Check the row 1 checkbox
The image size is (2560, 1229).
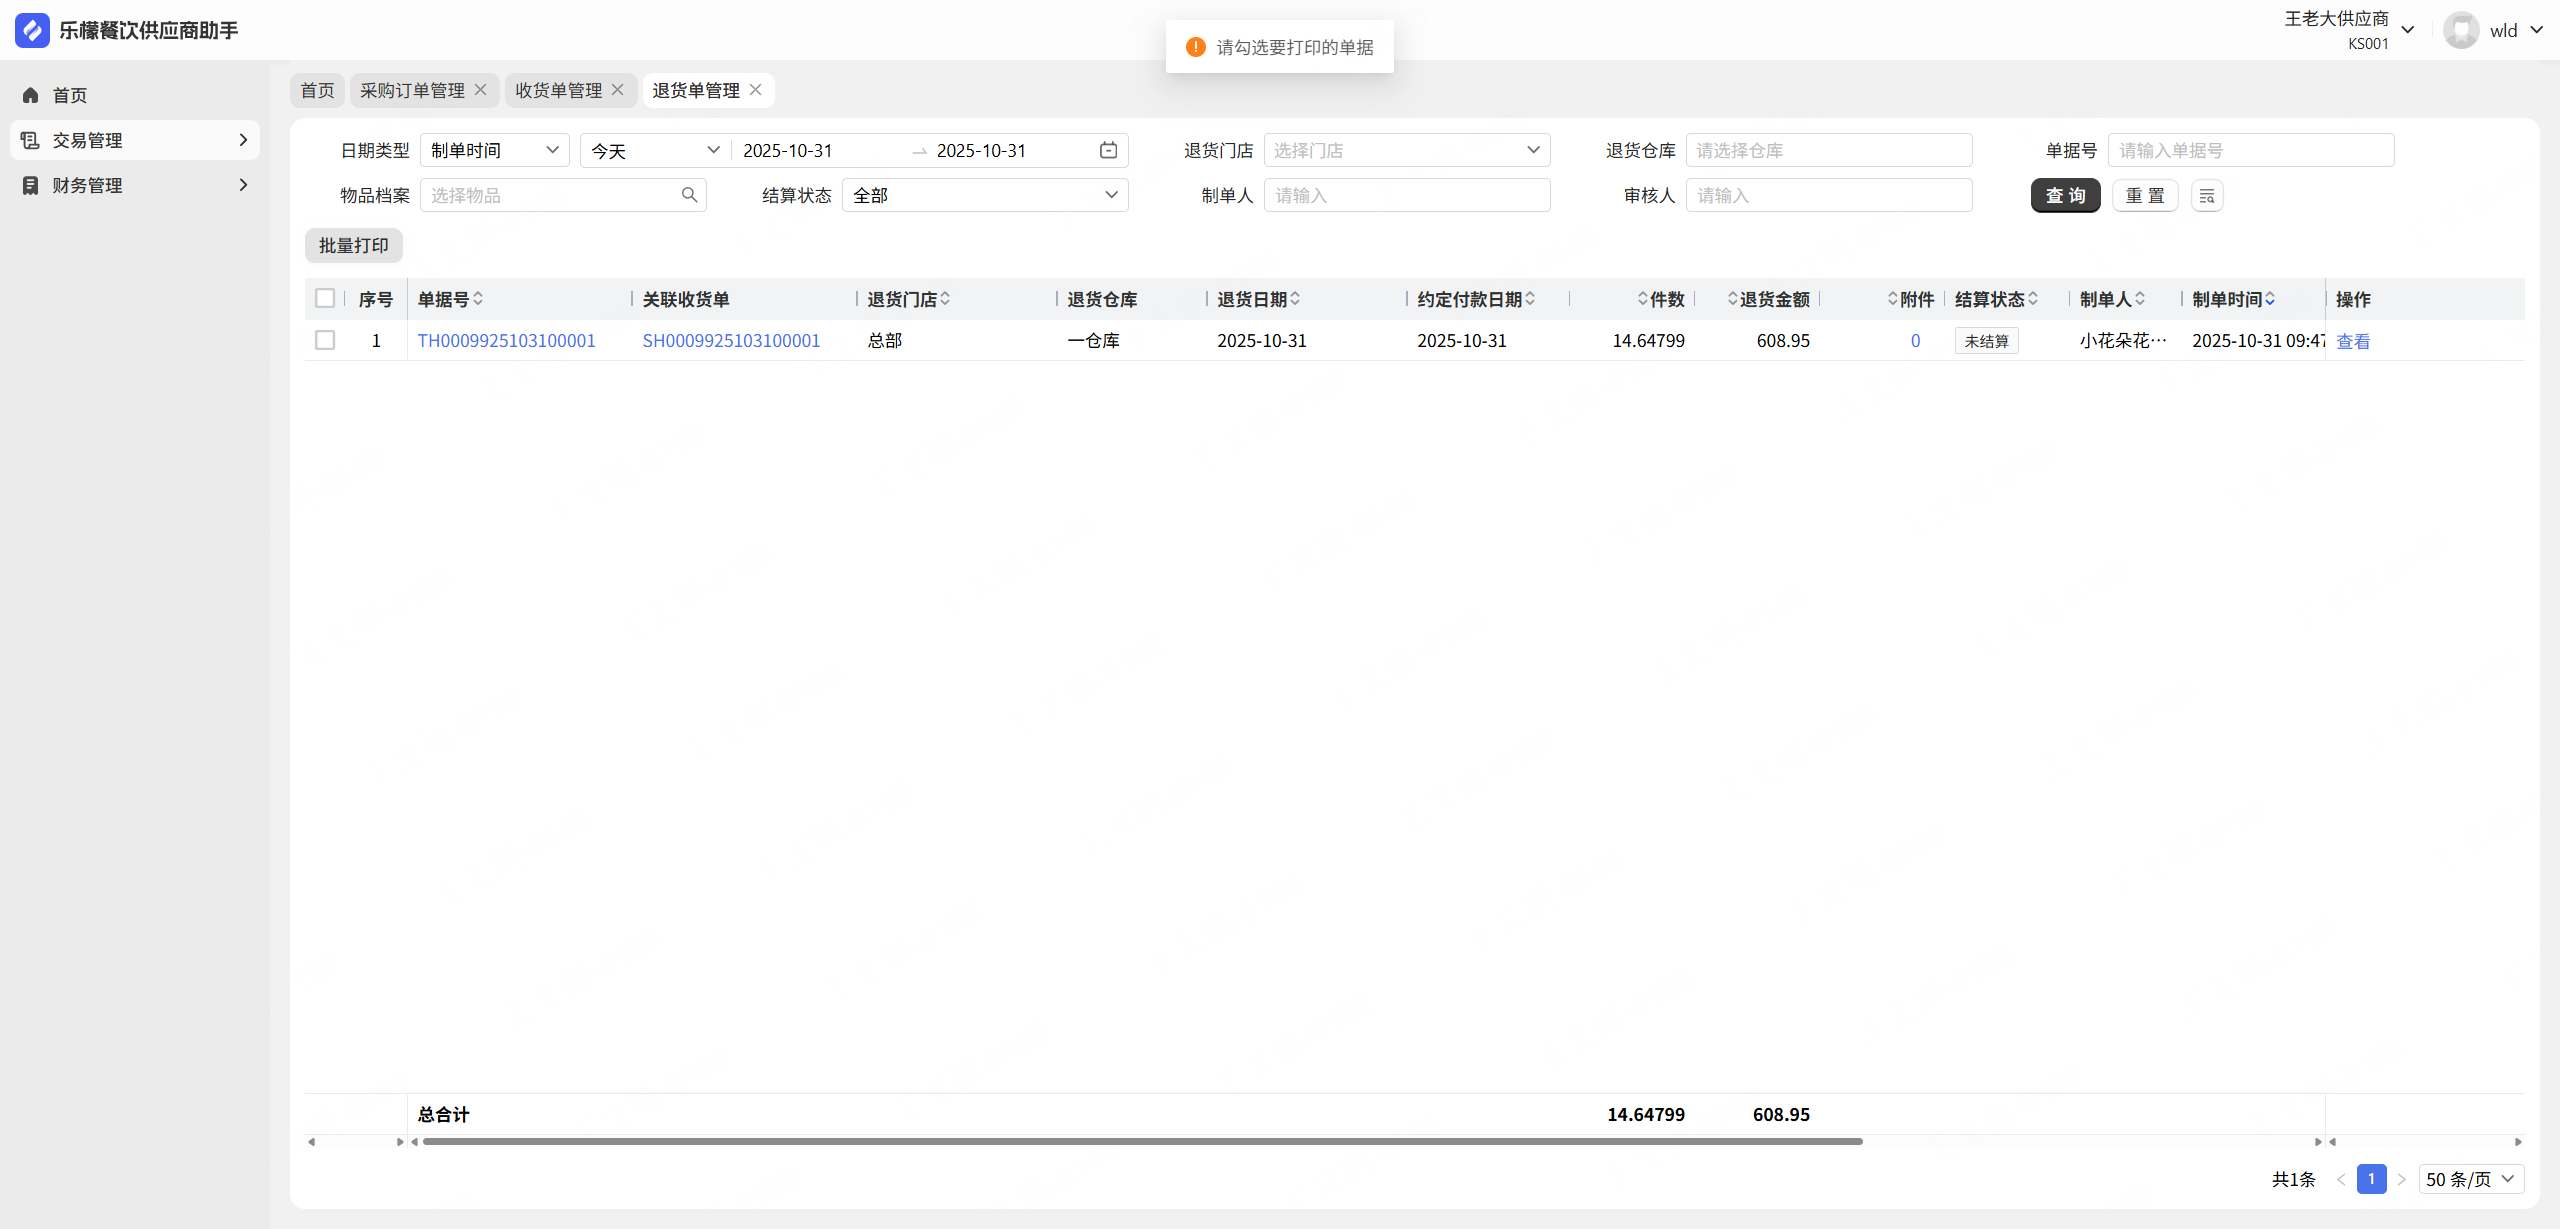click(325, 340)
